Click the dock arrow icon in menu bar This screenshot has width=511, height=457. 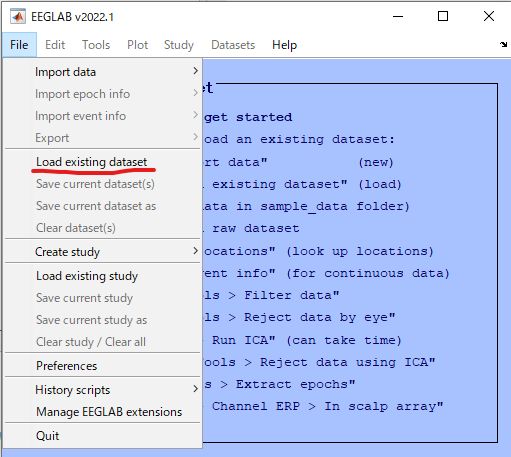(503, 44)
